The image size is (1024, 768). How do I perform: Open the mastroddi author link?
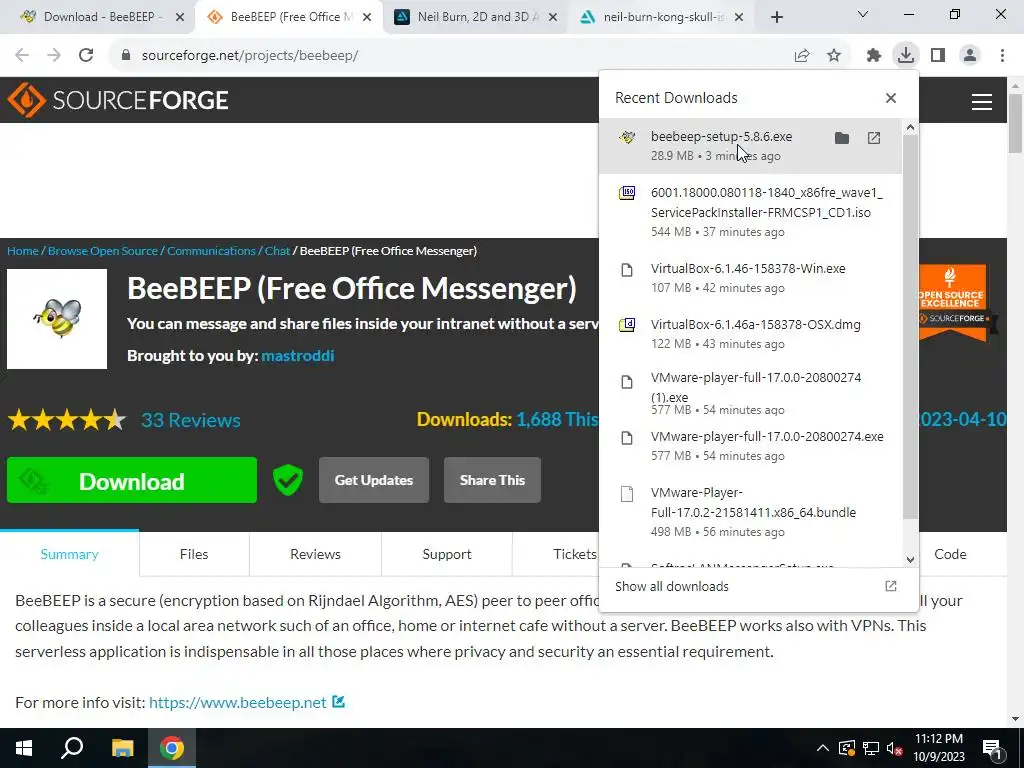(298, 355)
